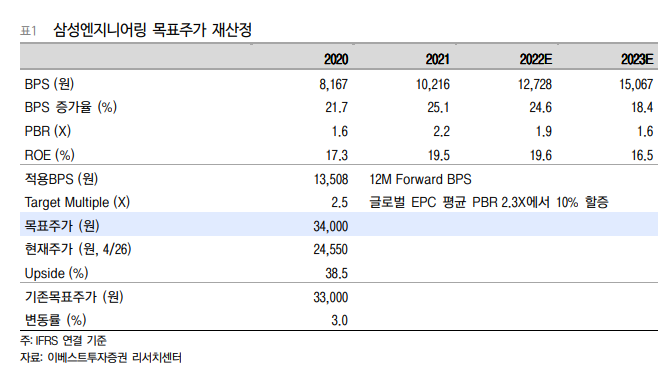The width and height of the screenshot is (672, 389).
Task: Click growth rate value 25.1
Action: (x=438, y=108)
